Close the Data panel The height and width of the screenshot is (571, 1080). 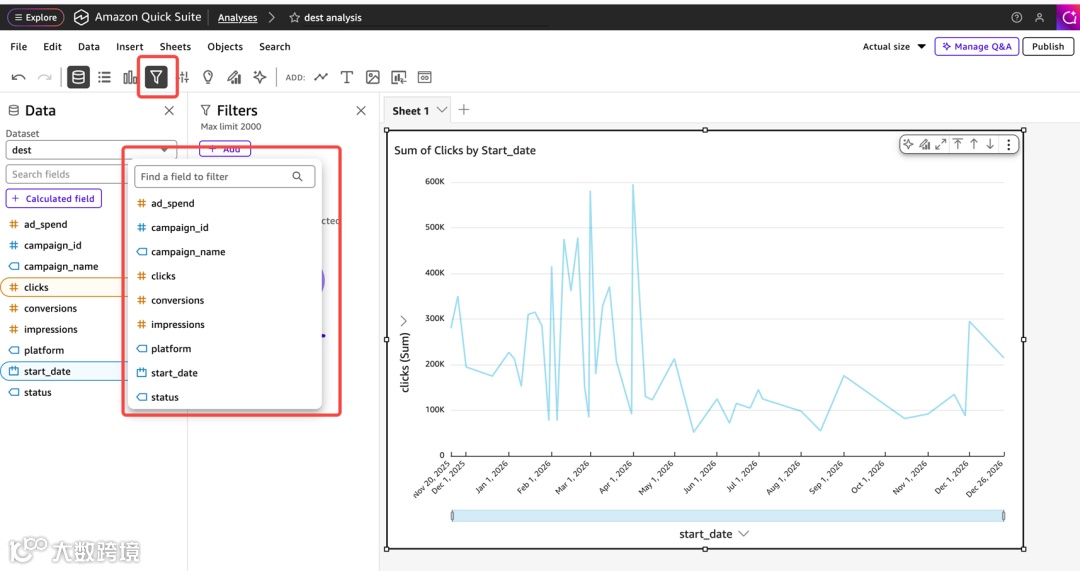pos(169,110)
